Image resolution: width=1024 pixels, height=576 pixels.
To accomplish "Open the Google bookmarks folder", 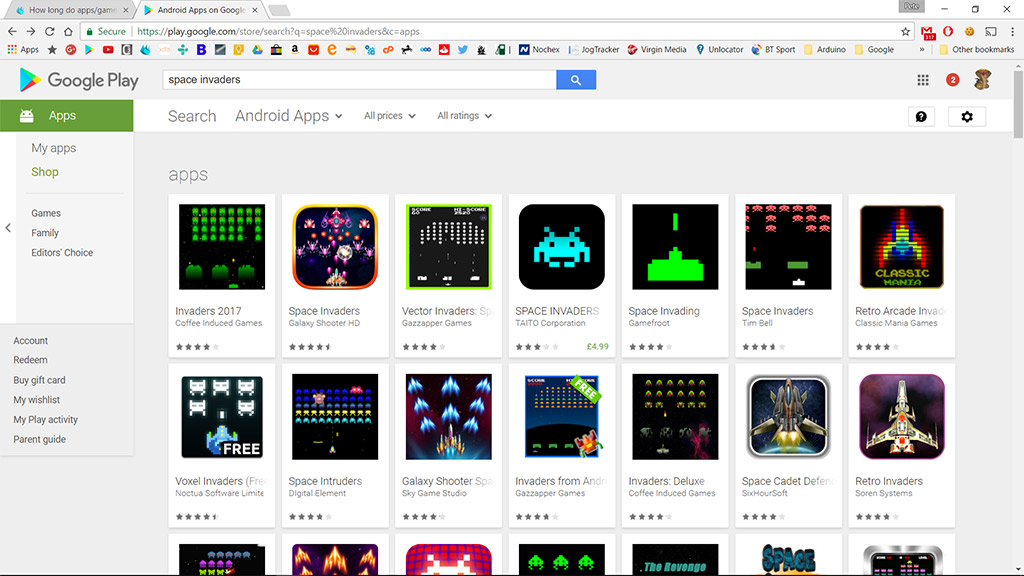I will [x=874, y=50].
